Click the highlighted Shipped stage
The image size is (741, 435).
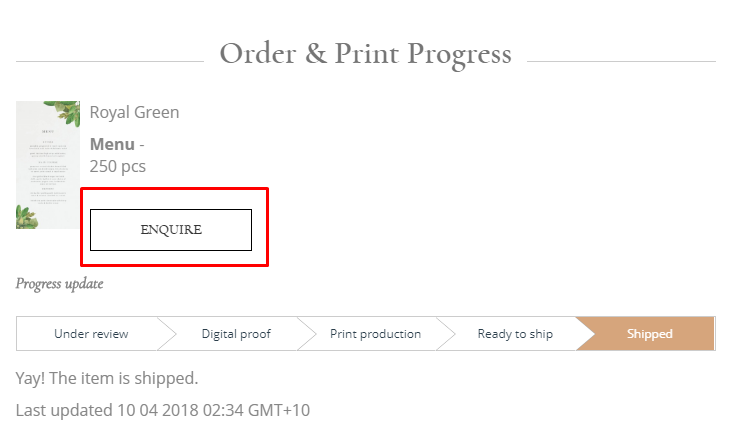[x=649, y=334]
